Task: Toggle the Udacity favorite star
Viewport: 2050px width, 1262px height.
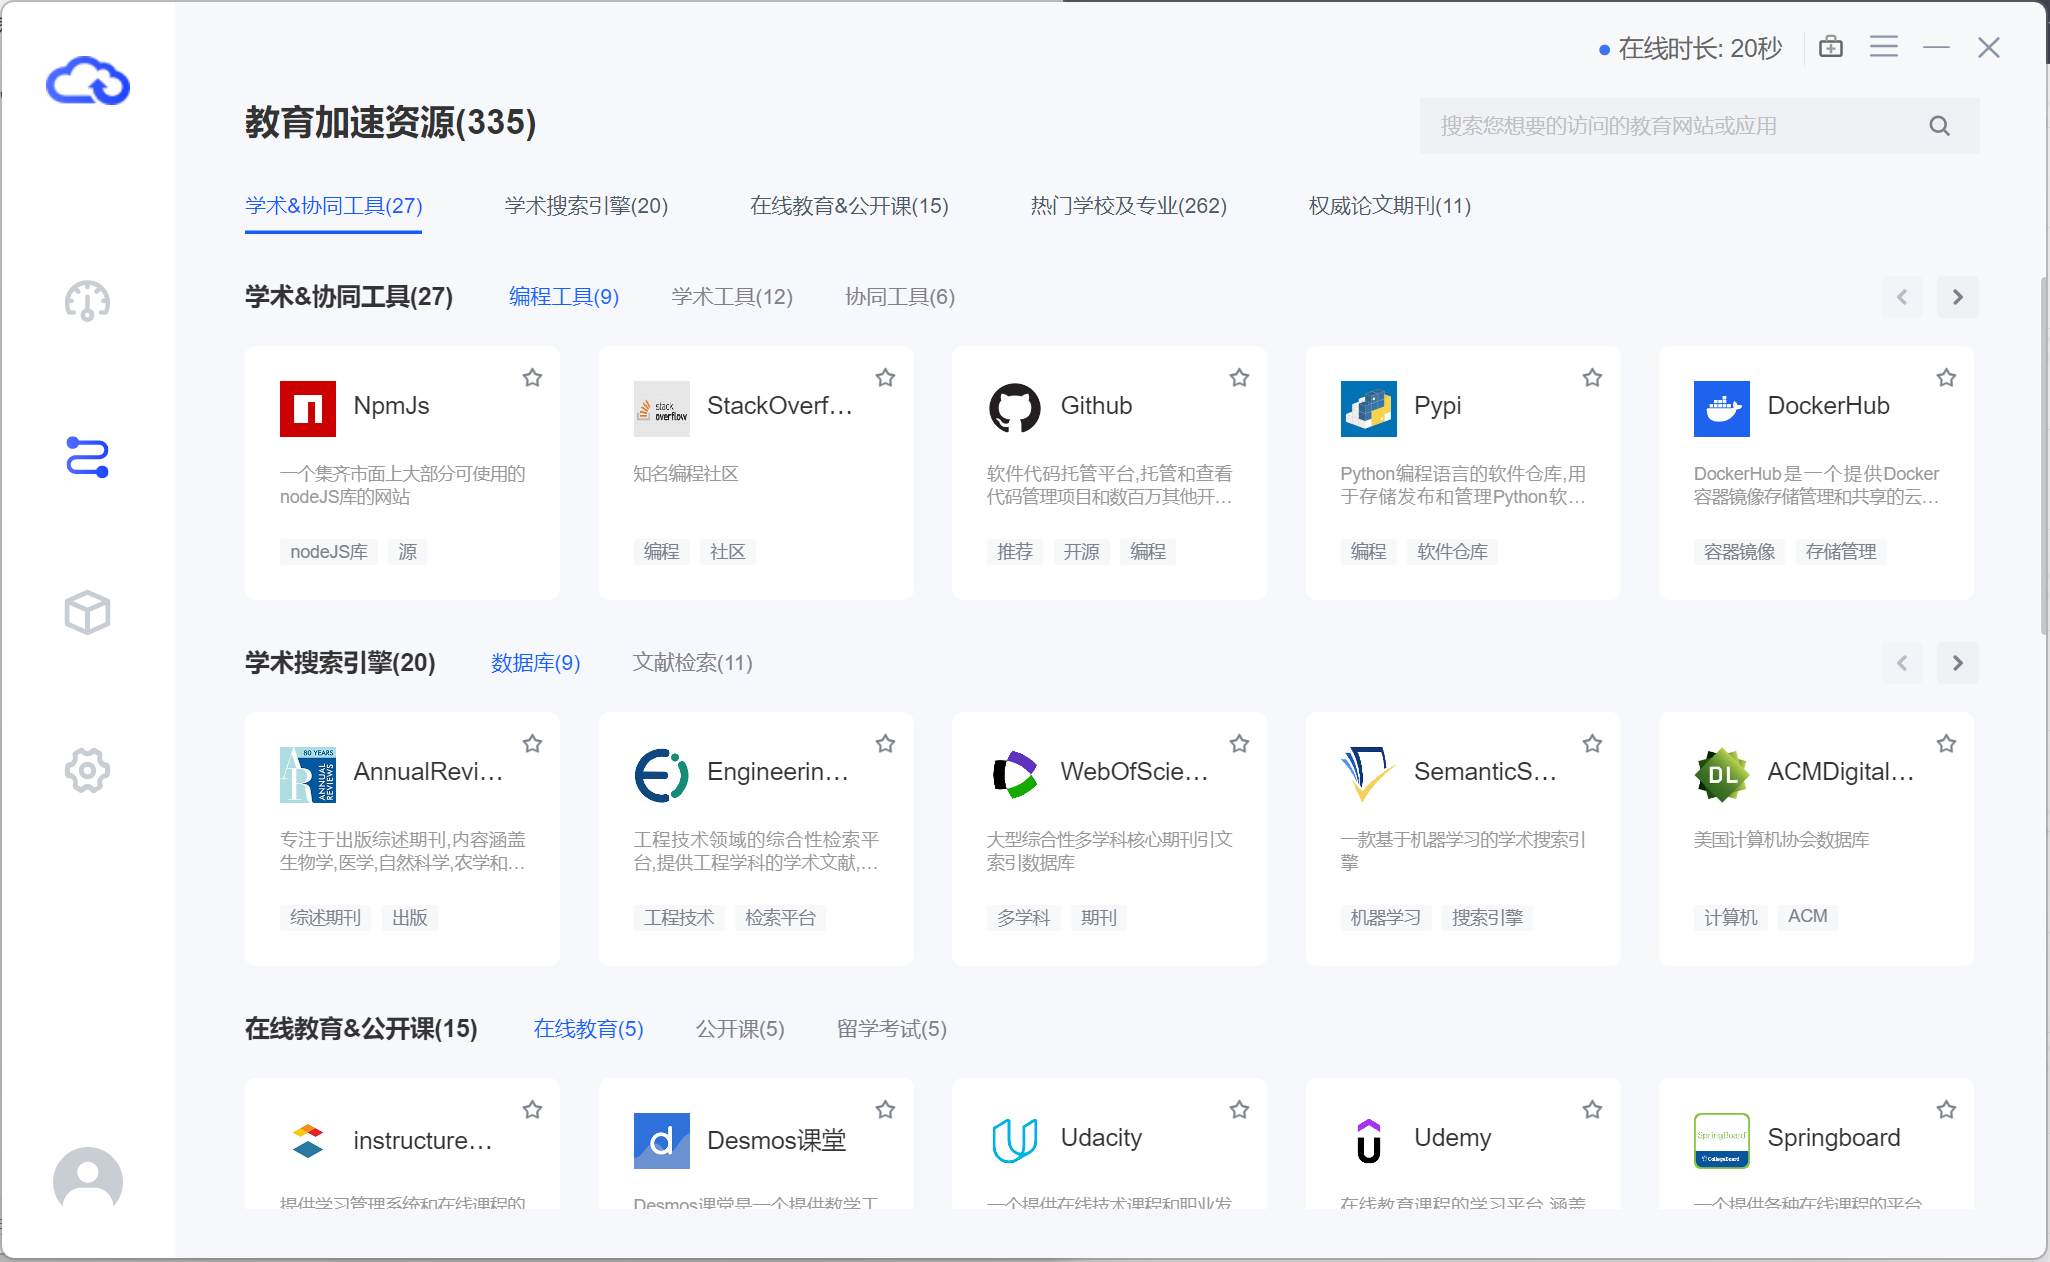Action: [x=1239, y=1110]
